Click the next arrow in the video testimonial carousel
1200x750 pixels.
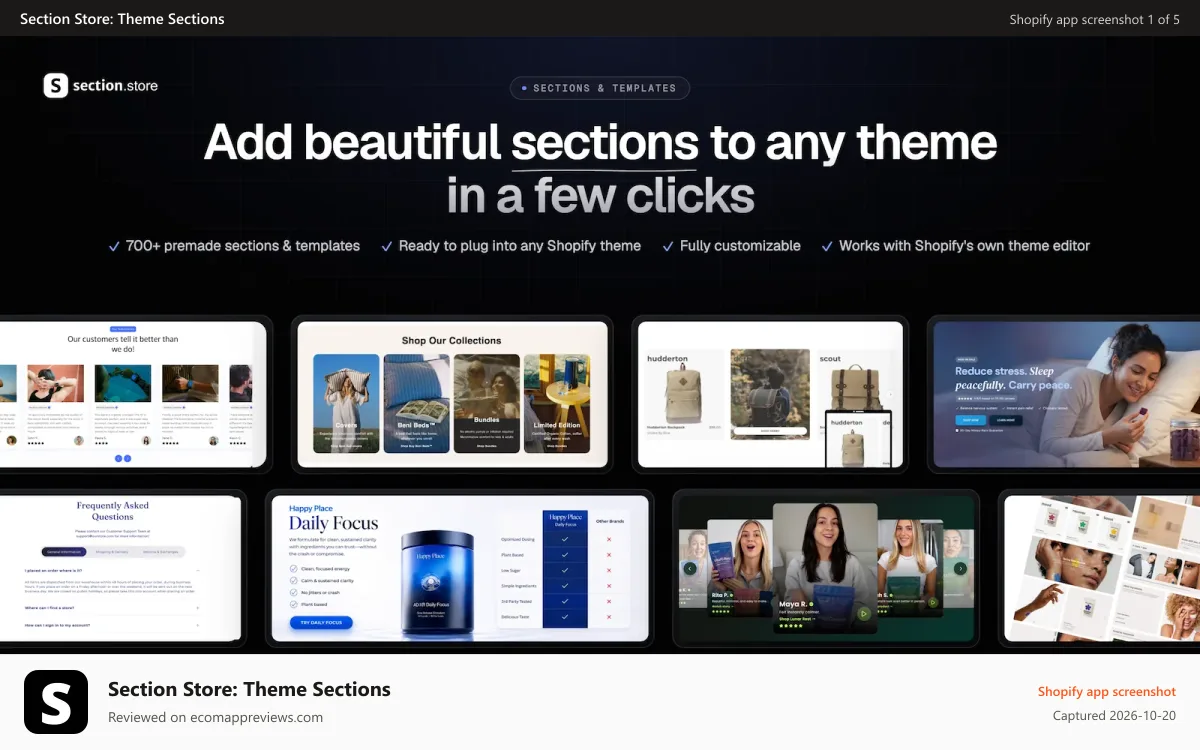click(960, 569)
